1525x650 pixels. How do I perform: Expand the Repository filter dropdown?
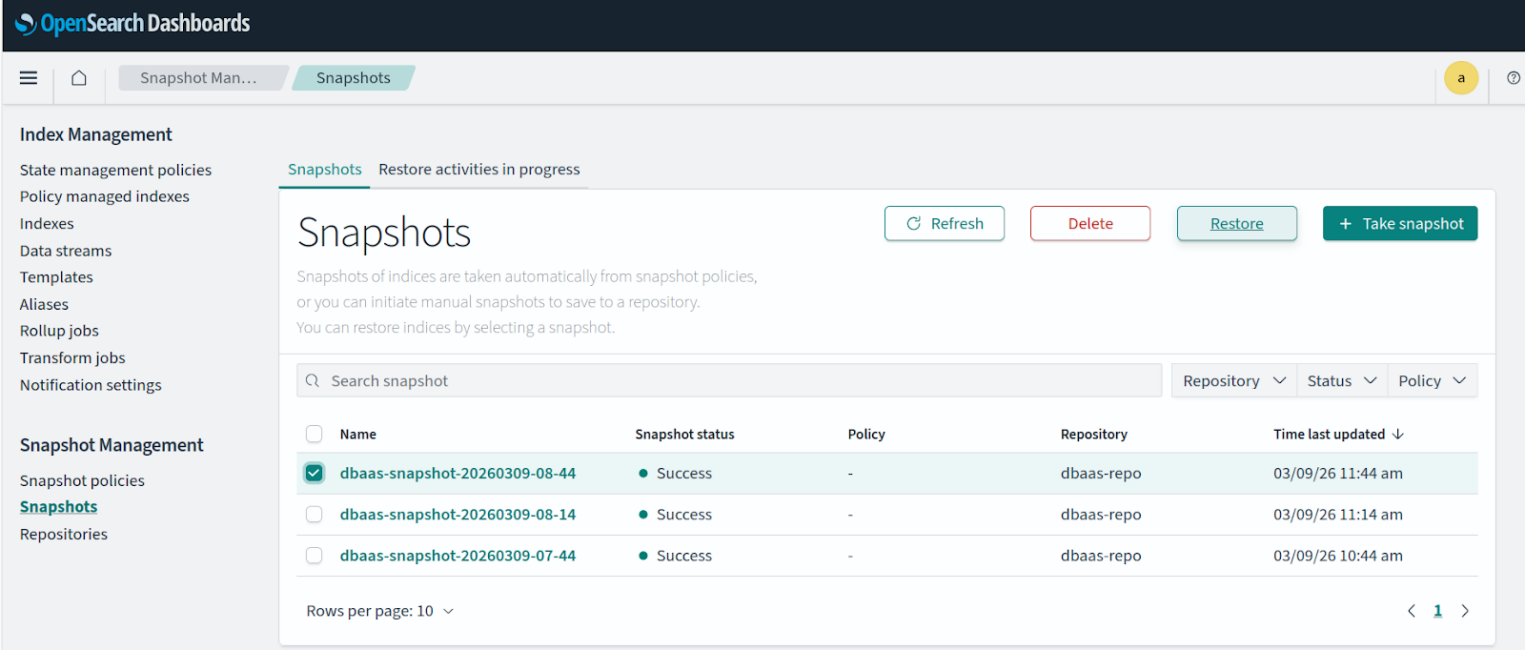[x=1234, y=381]
